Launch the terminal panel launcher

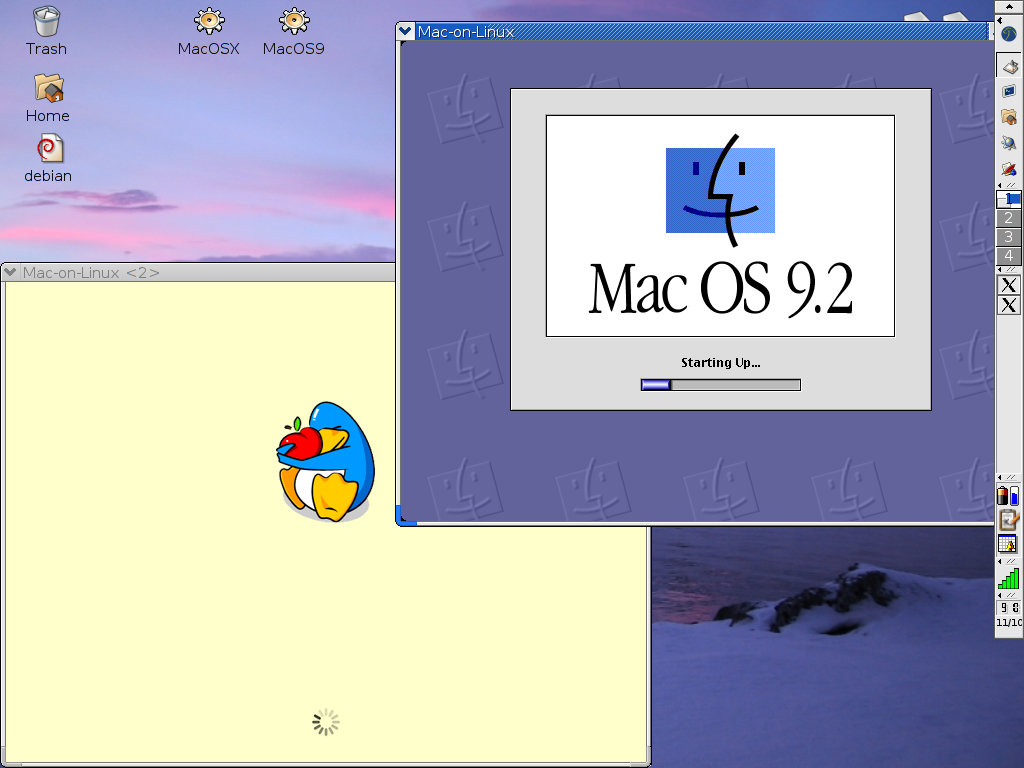(x=1009, y=91)
